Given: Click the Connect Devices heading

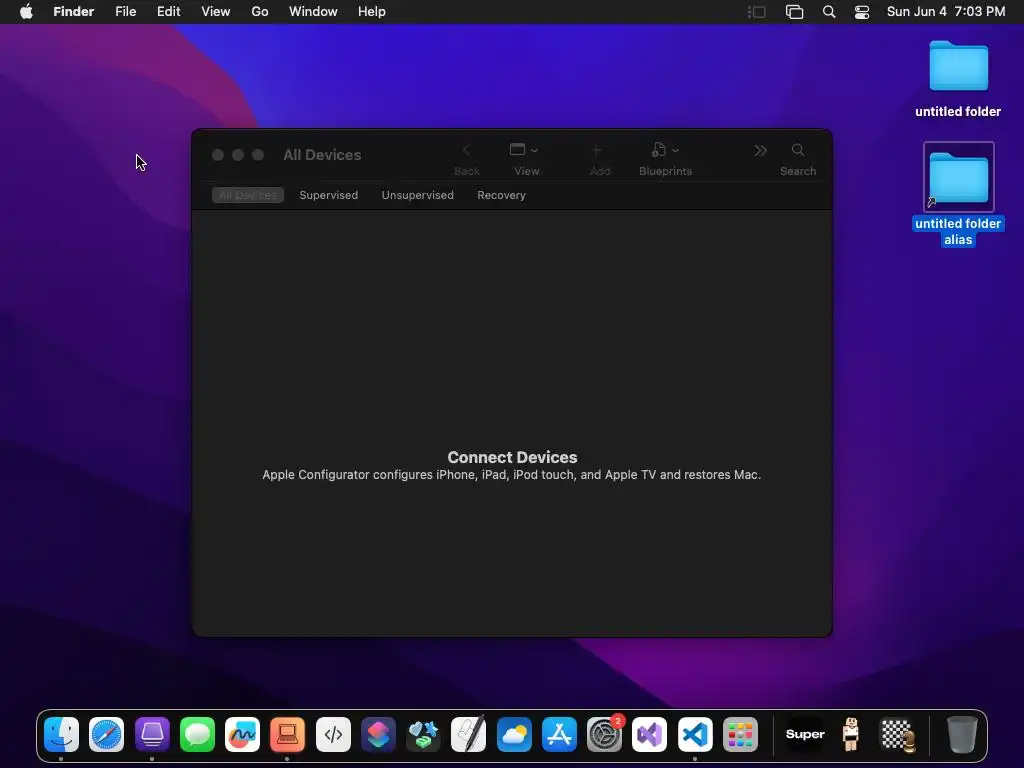Looking at the screenshot, I should (512, 457).
